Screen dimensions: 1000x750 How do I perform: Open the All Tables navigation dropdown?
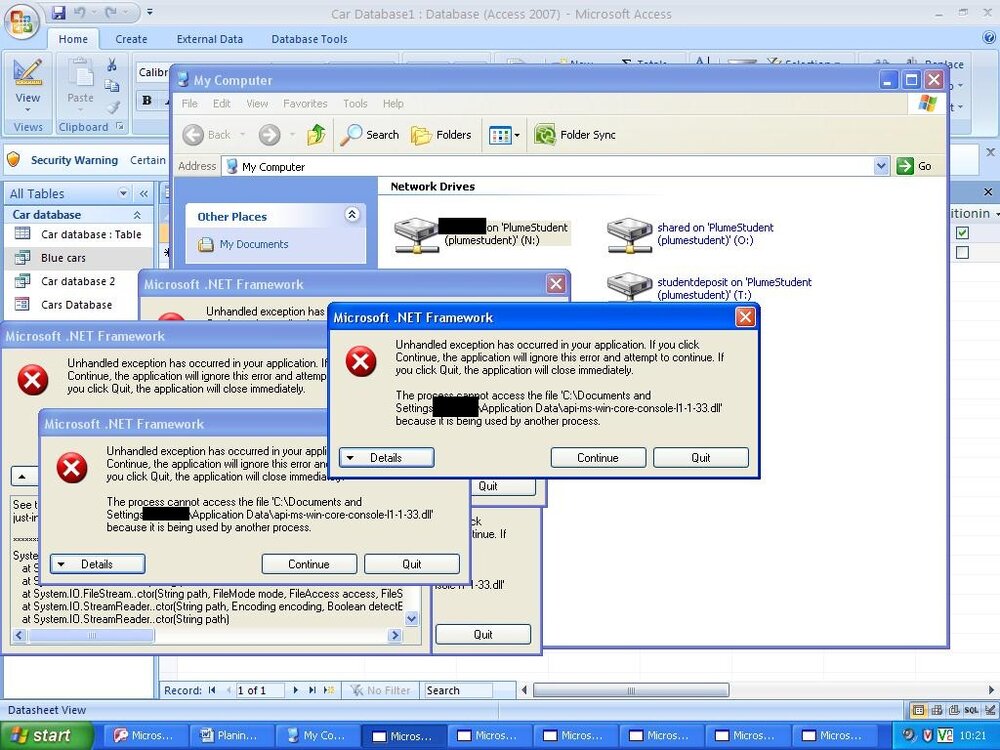[123, 193]
